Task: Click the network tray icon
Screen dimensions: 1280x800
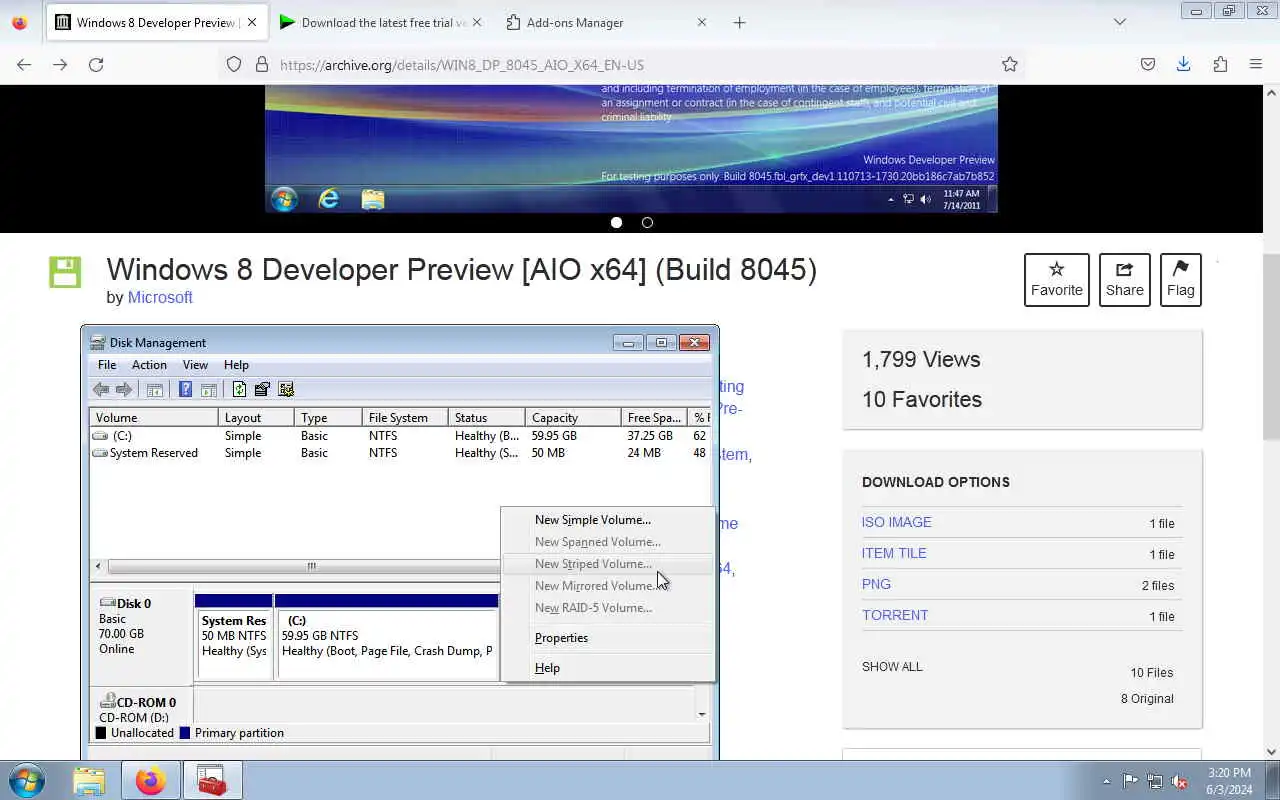Action: (x=1155, y=781)
